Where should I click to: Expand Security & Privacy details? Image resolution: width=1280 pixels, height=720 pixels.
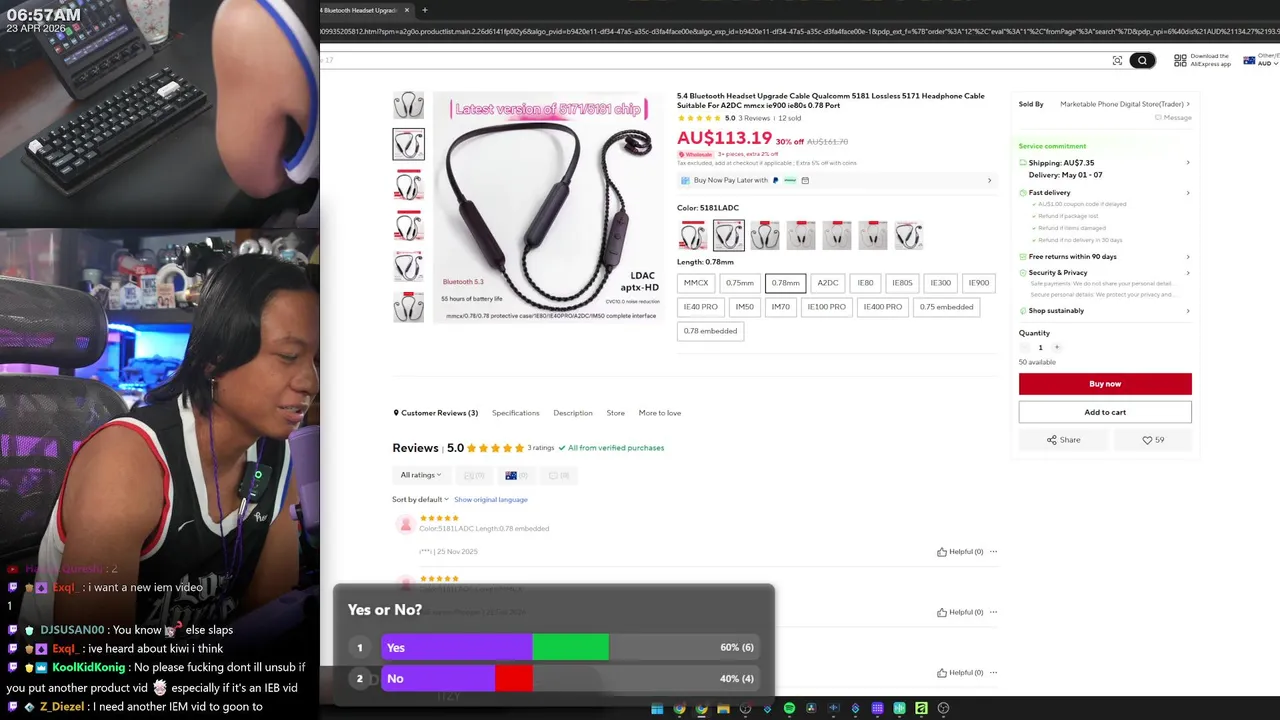(1188, 273)
